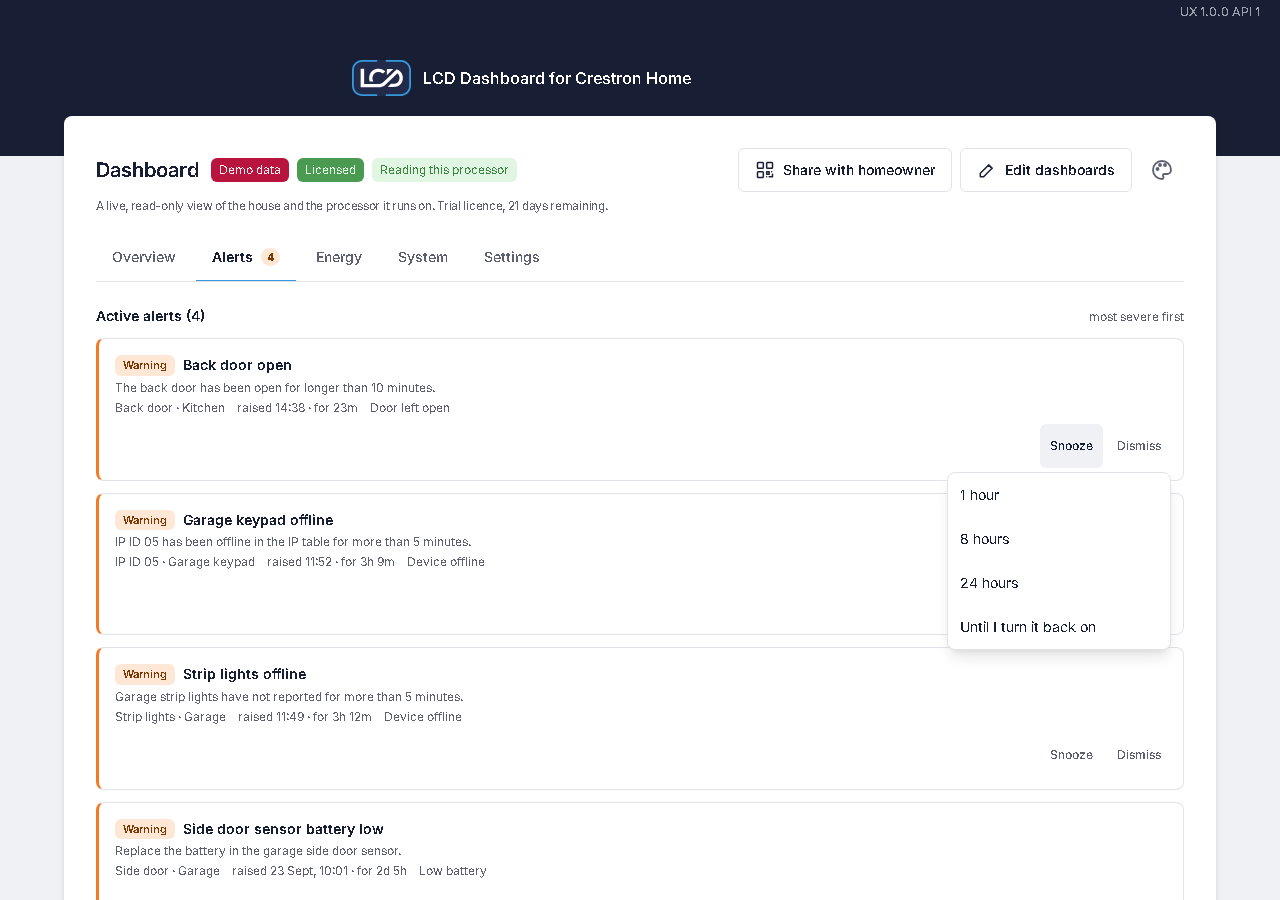Viewport: 1280px width, 900px height.
Task: Select 24 hours snooze option
Action: point(1059,583)
